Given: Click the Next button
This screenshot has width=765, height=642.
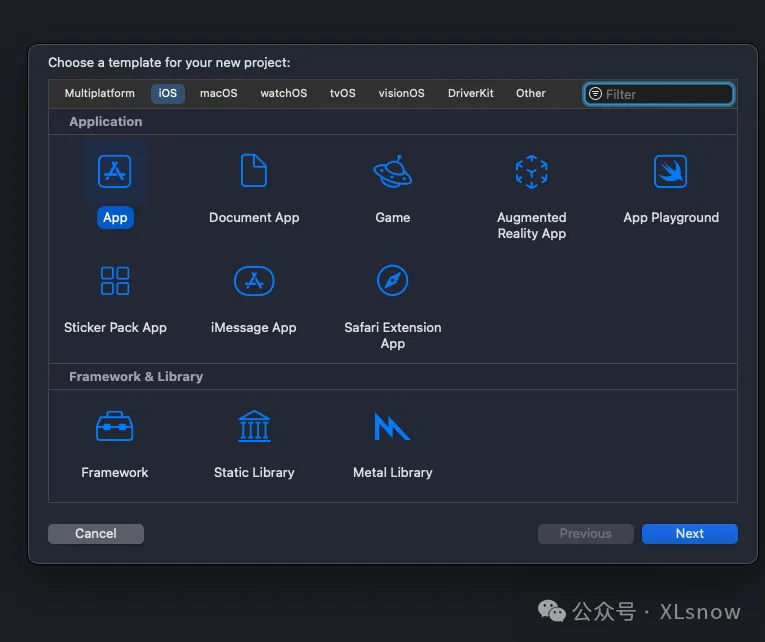Looking at the screenshot, I should [x=689, y=534].
